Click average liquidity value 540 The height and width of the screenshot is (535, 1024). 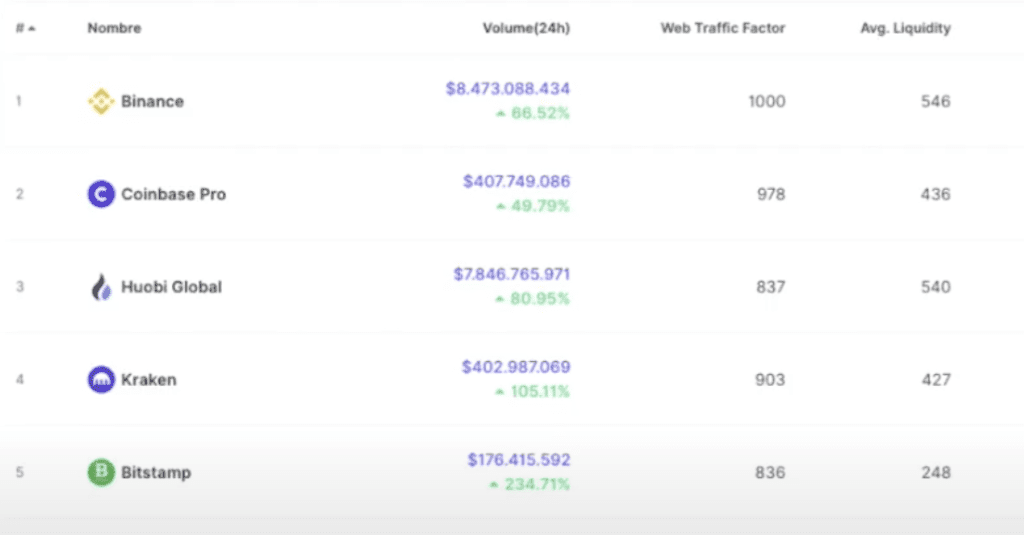[x=935, y=287]
